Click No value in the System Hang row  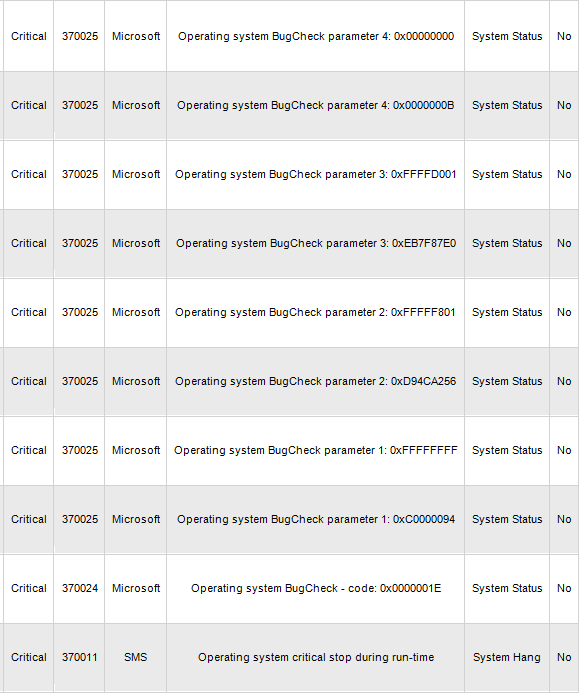(564, 657)
